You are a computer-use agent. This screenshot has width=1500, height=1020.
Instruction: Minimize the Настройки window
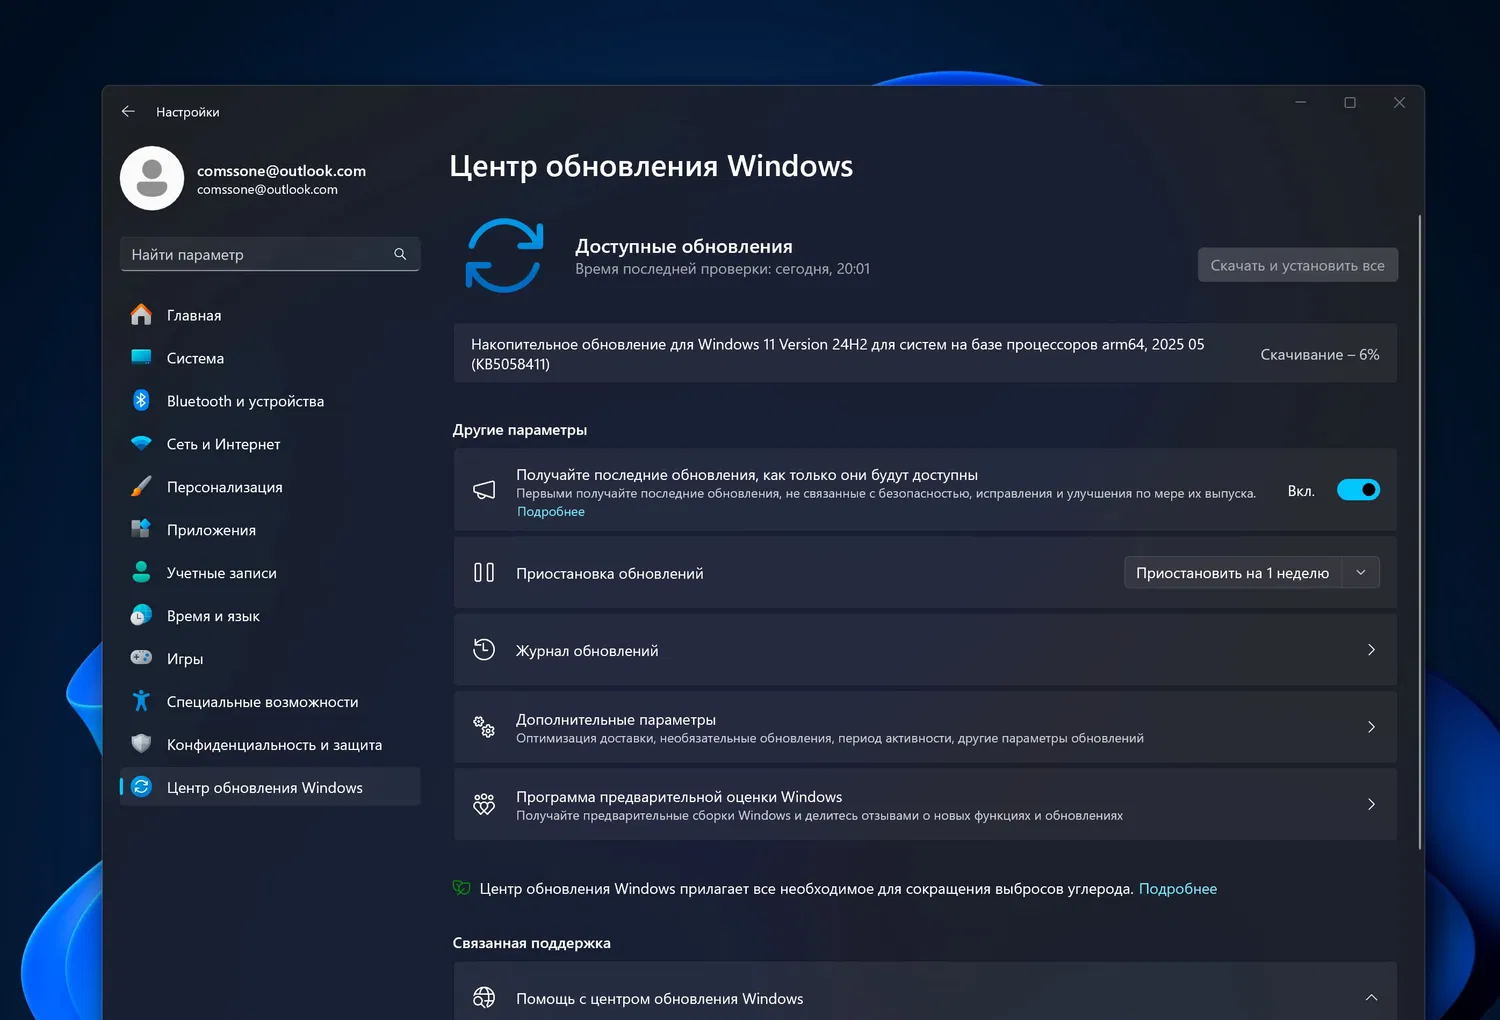[1301, 103]
